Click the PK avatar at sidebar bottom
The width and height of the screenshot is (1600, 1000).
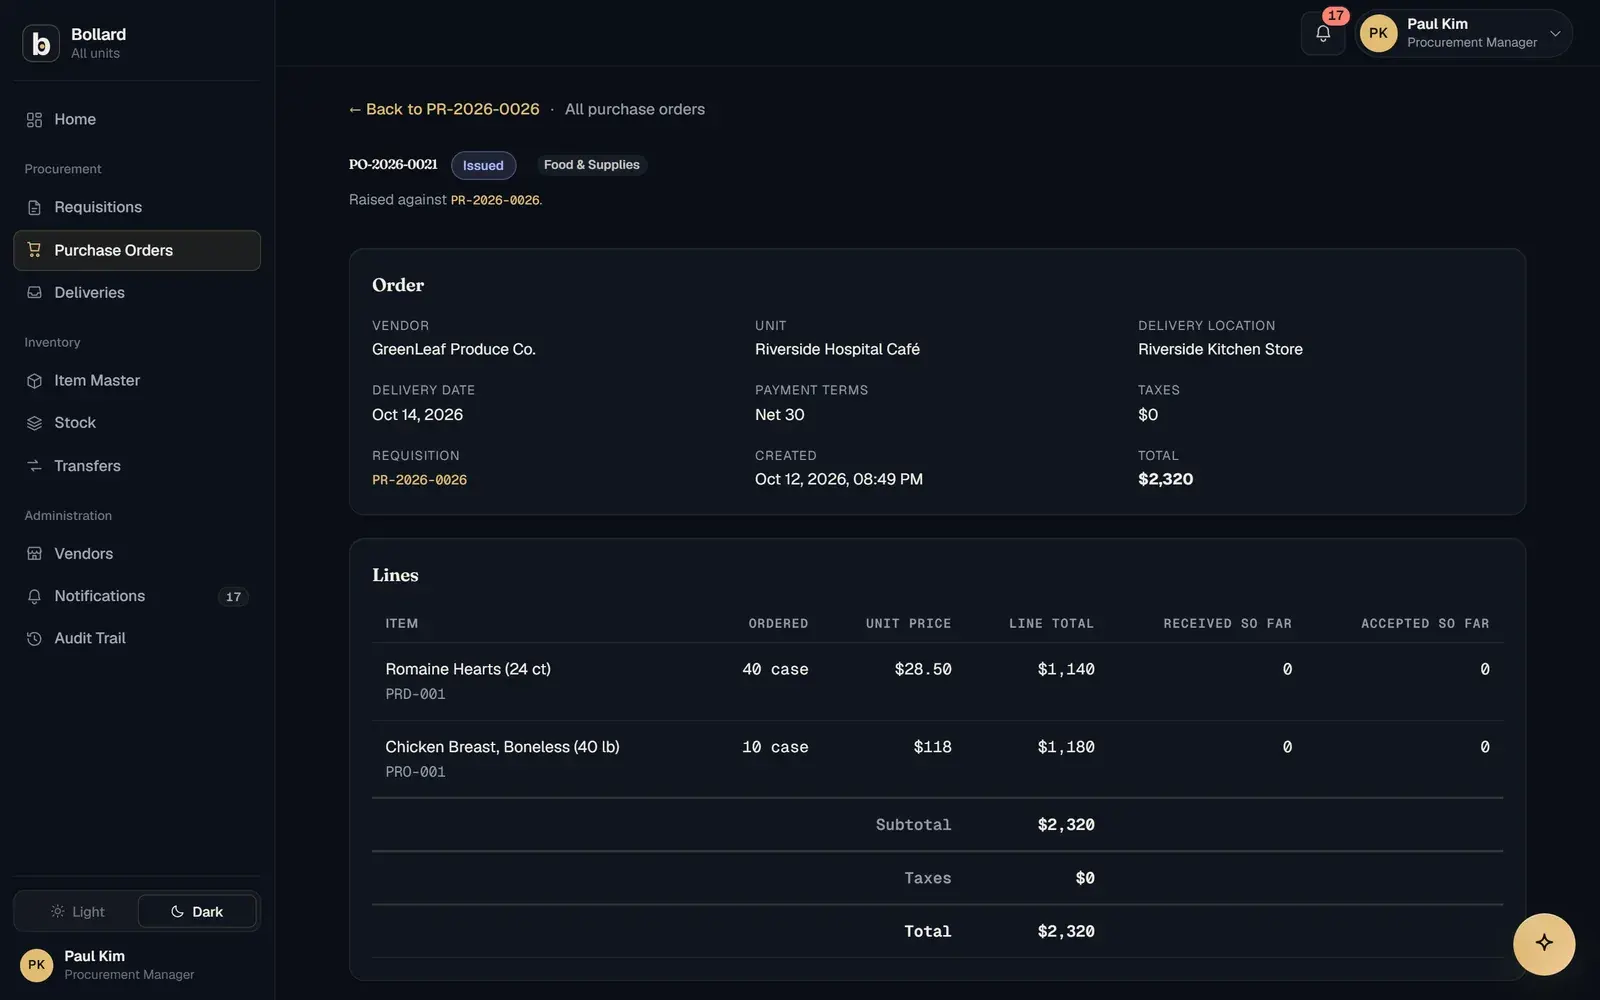click(37, 965)
